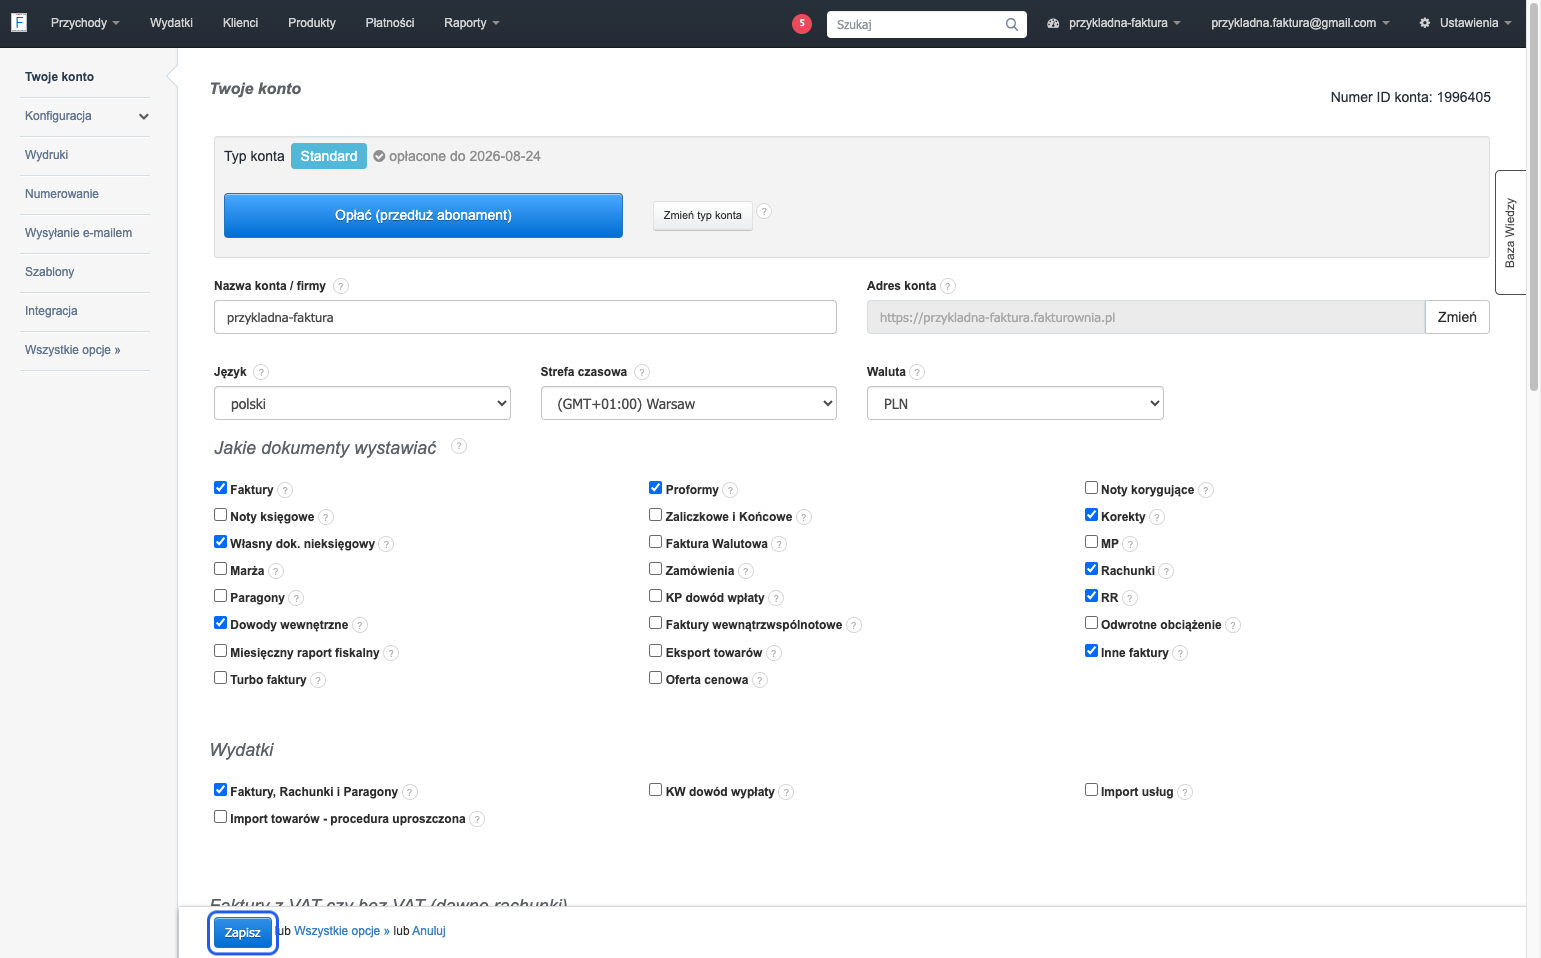The image size is (1541, 958).
Task: Open the Język dropdown
Action: coord(362,403)
